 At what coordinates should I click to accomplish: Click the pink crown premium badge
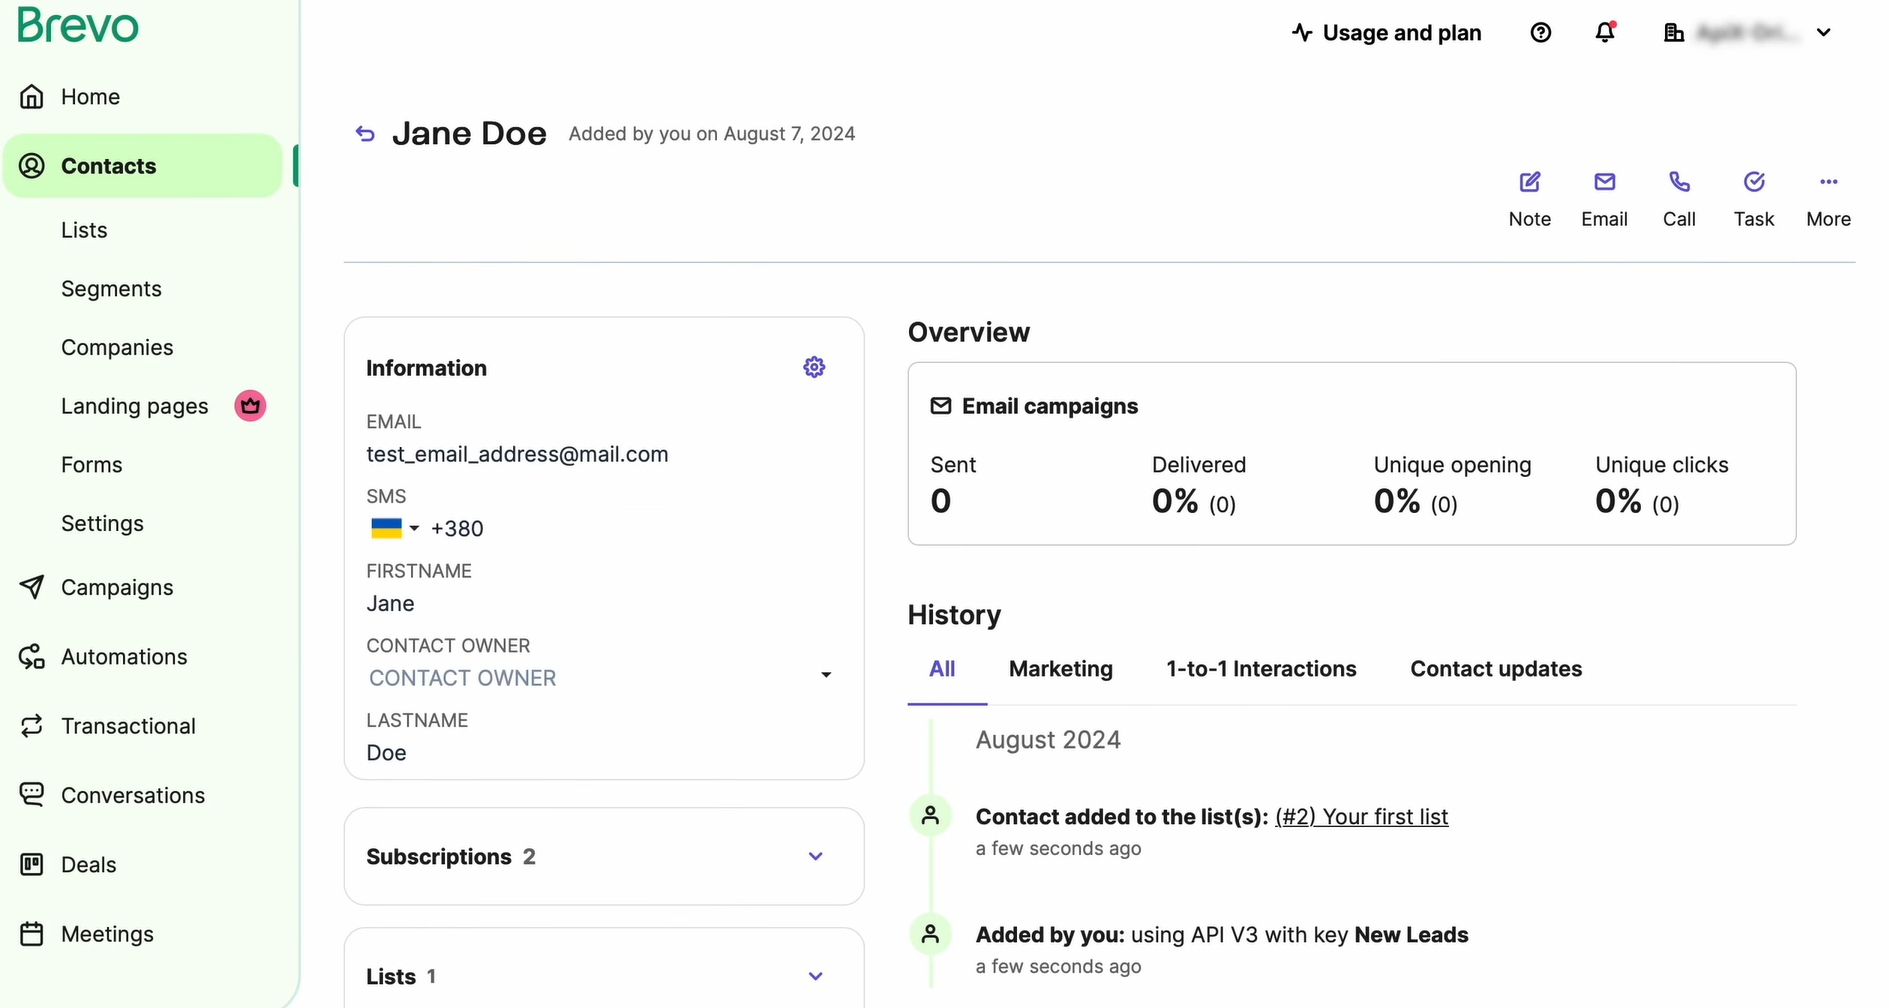[250, 406]
